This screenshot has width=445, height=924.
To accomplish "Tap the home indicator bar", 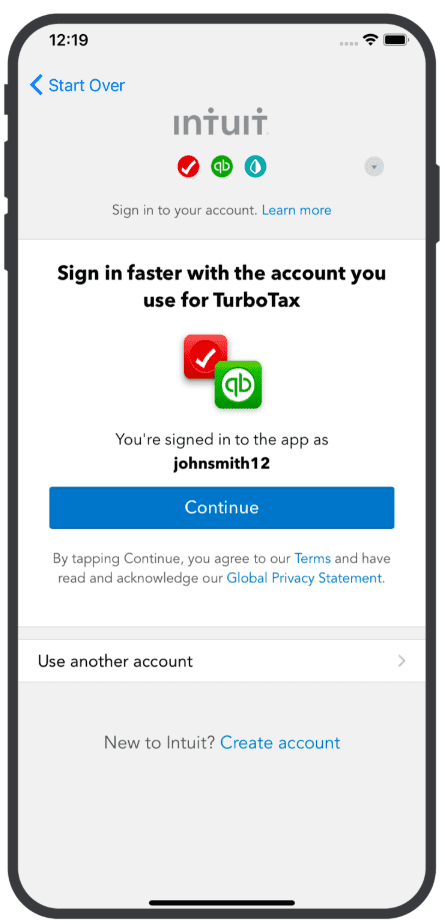I will pyautogui.click(x=222, y=902).
